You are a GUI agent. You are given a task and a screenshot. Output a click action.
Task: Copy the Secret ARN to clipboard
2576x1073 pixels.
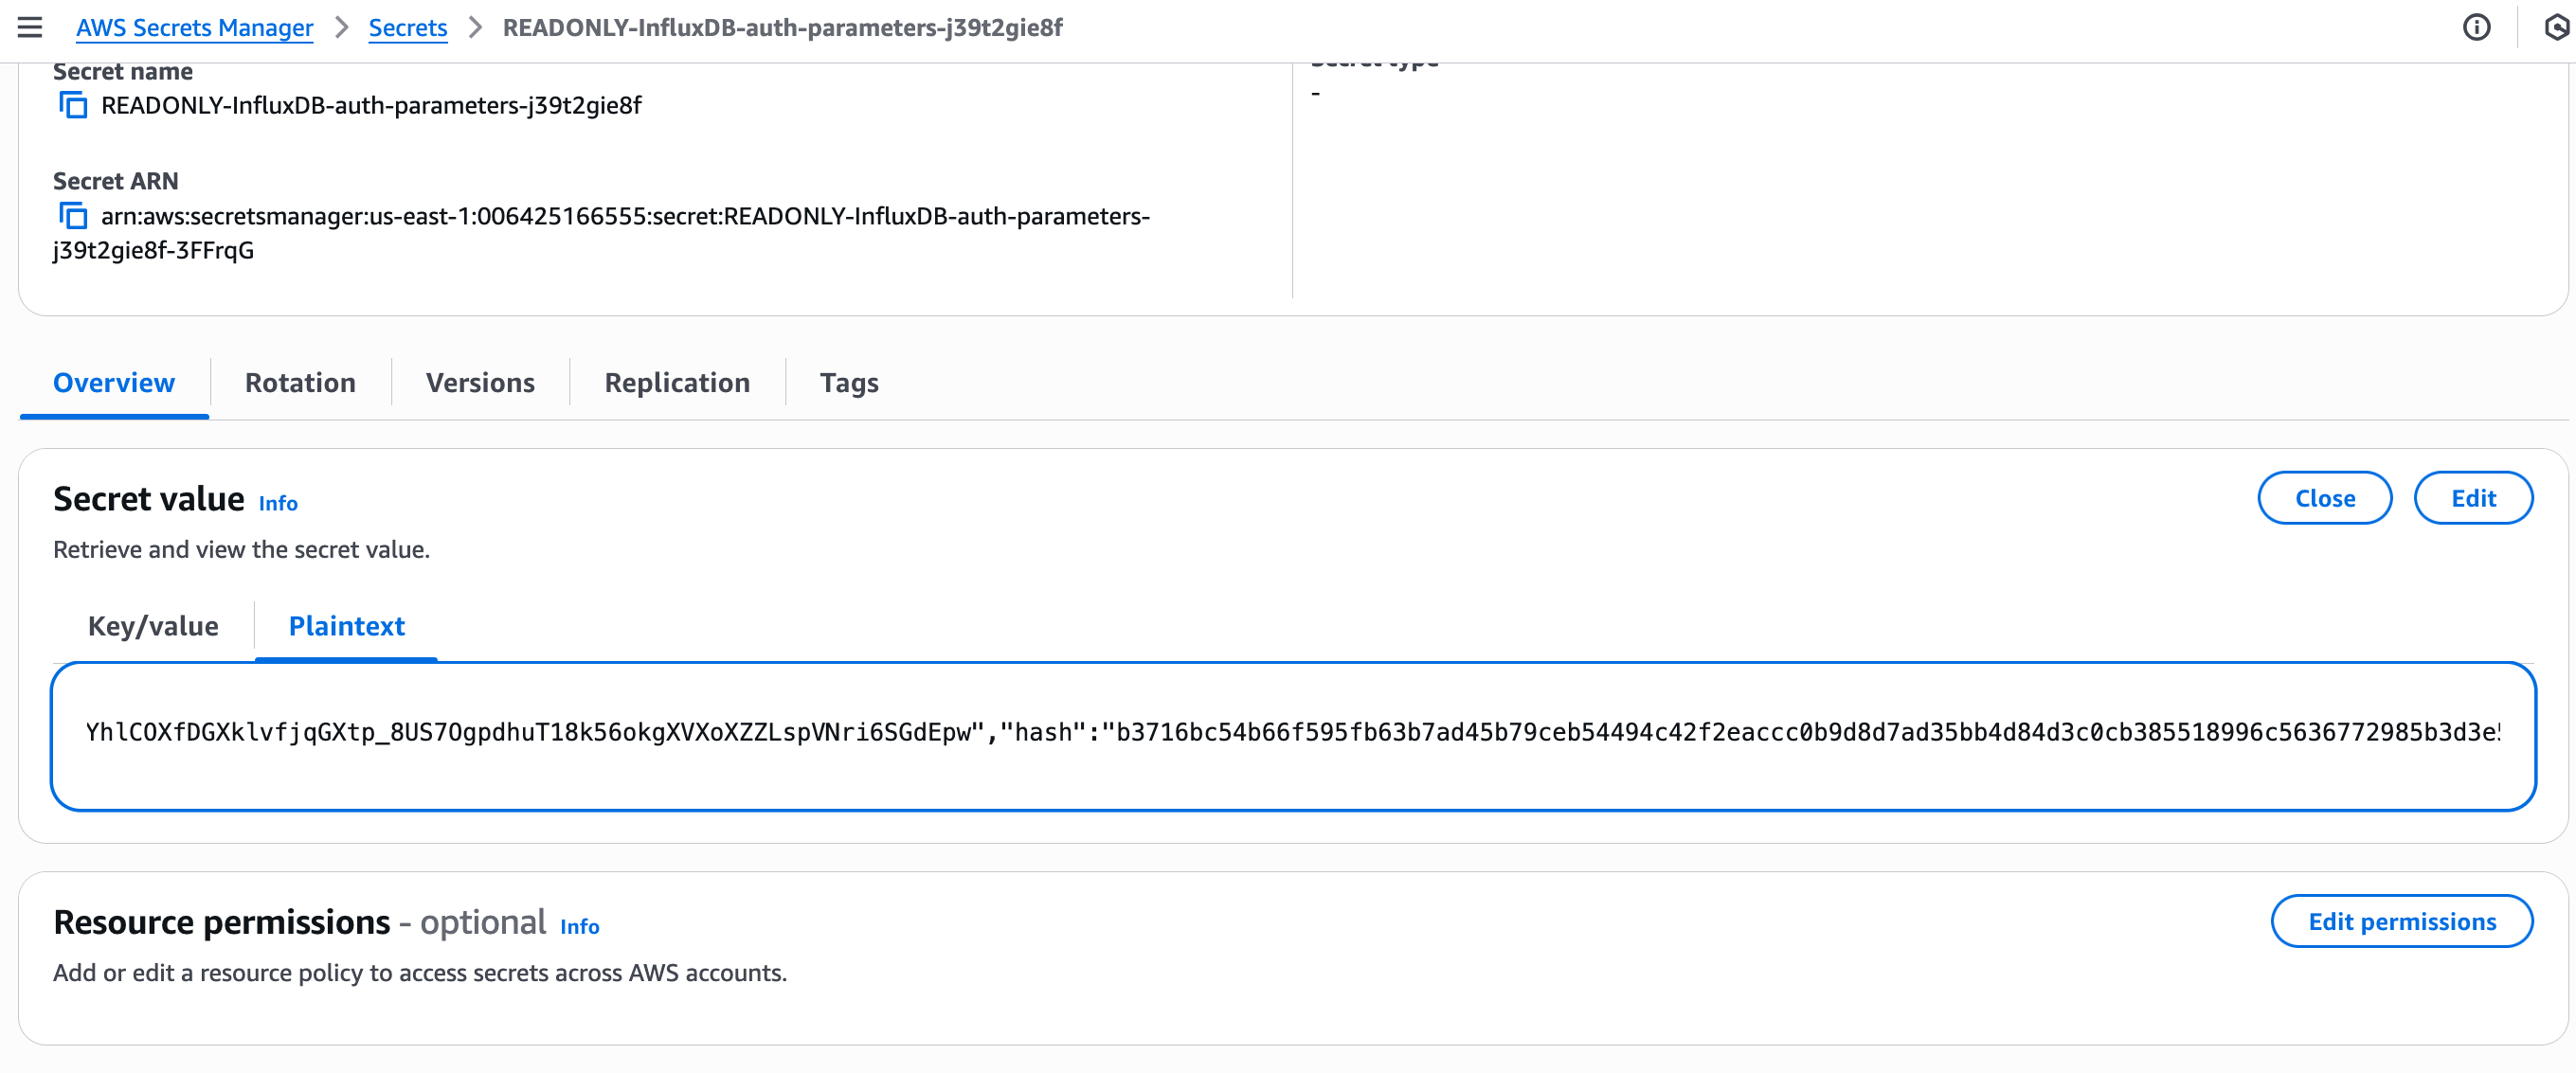73,216
